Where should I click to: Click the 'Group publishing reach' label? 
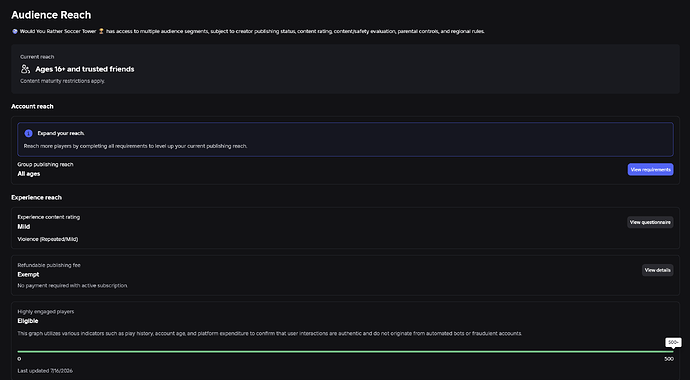click(x=45, y=164)
